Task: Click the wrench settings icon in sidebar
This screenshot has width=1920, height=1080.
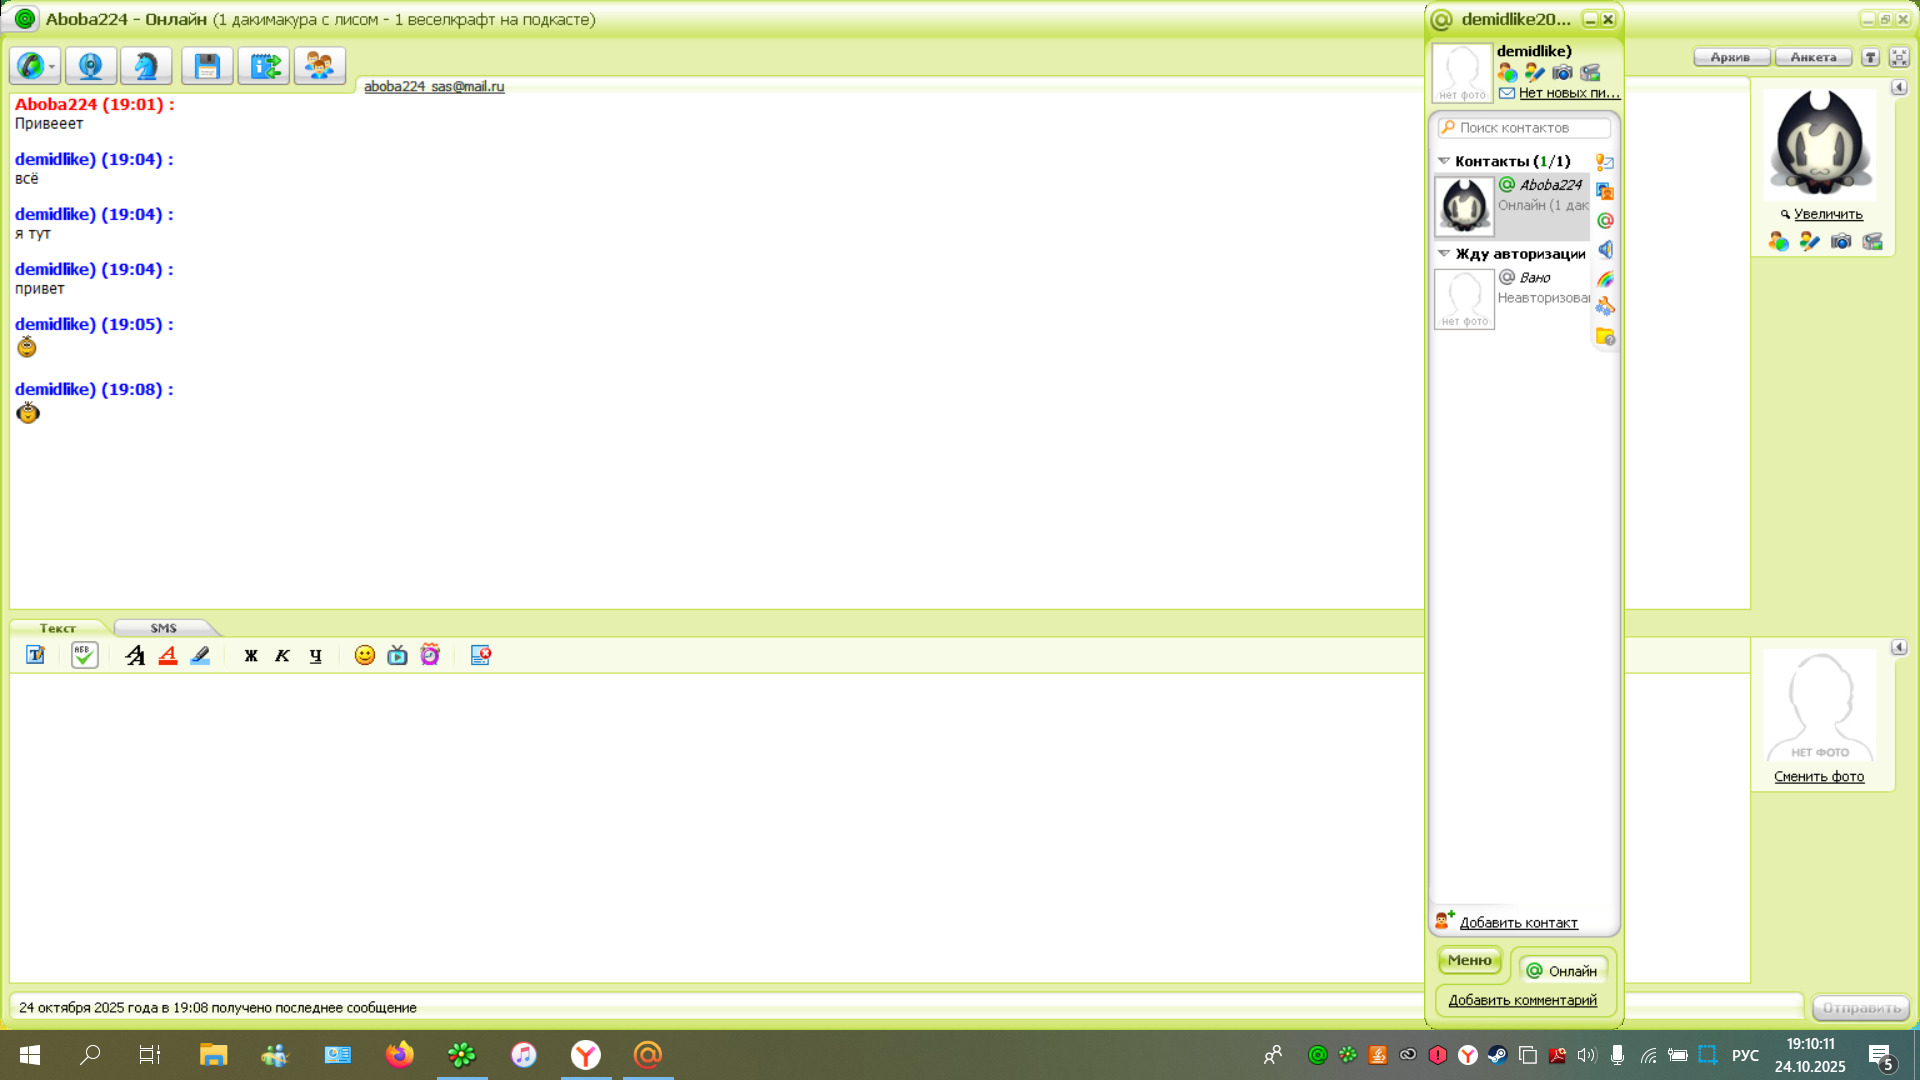Action: point(1605,307)
